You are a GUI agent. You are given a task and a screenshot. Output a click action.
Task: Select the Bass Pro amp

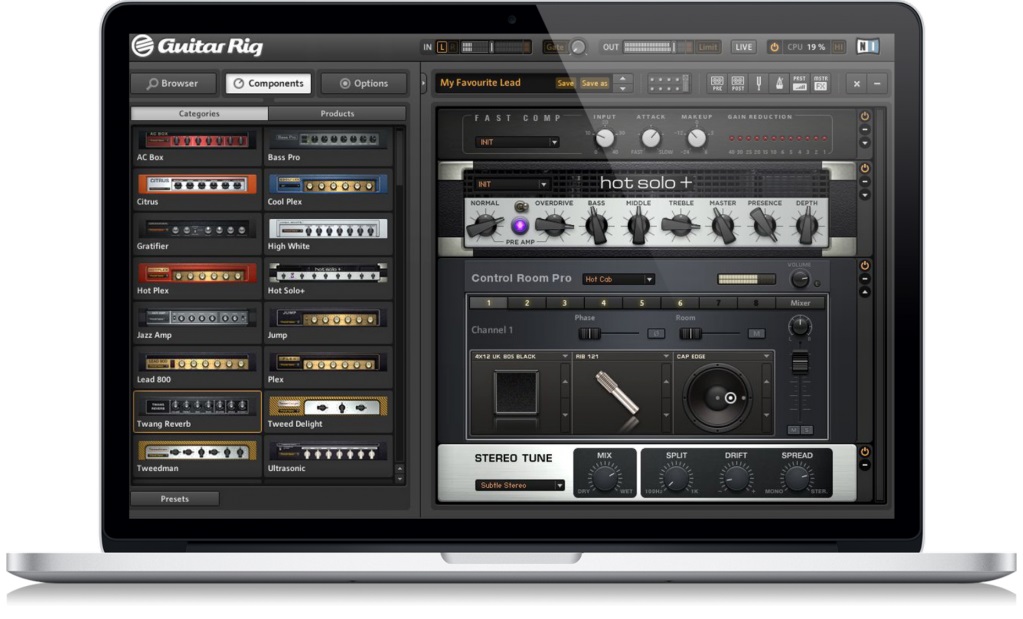pos(328,146)
